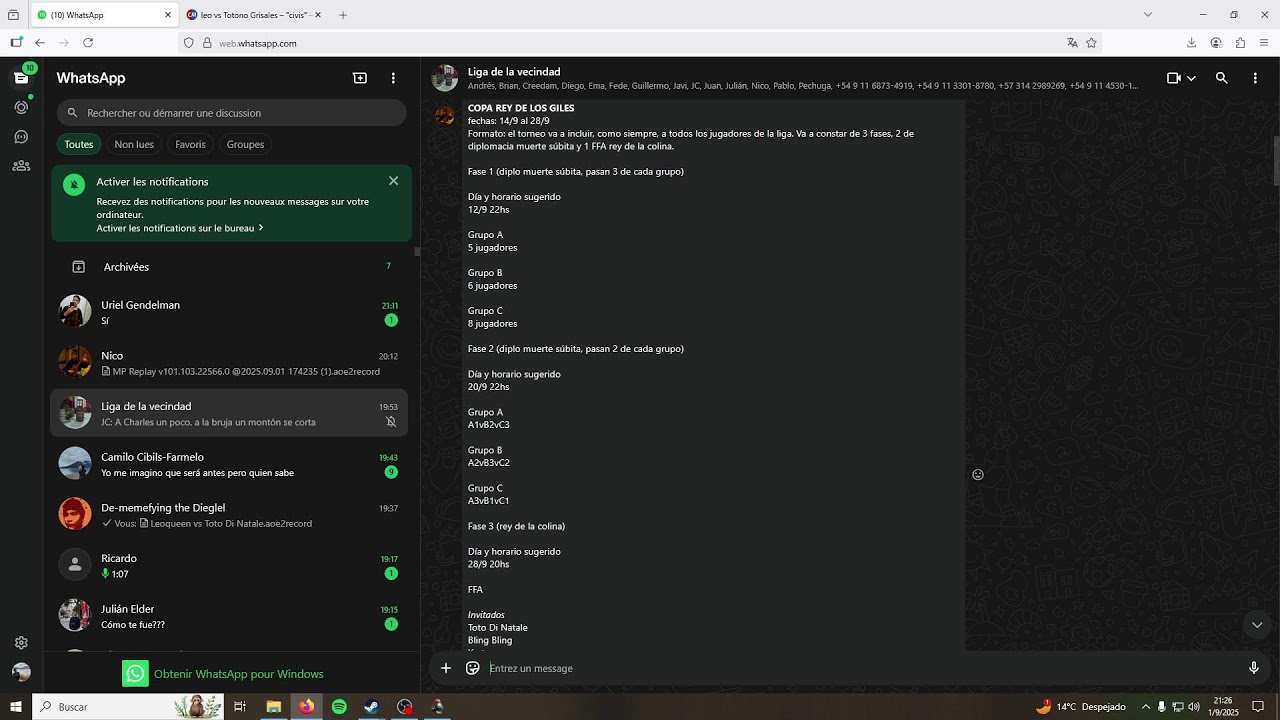The height and width of the screenshot is (720, 1280).
Task: Dismiss the notifications banner
Action: 393,181
